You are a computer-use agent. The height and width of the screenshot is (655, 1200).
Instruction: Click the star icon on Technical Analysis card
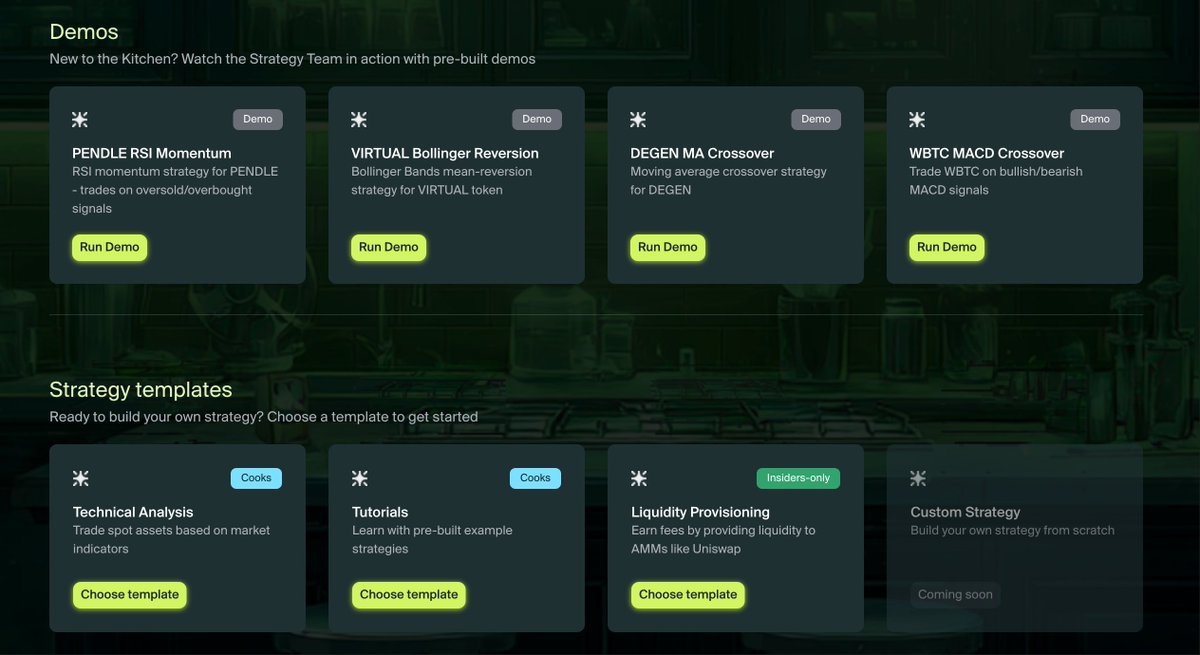[x=80, y=479]
